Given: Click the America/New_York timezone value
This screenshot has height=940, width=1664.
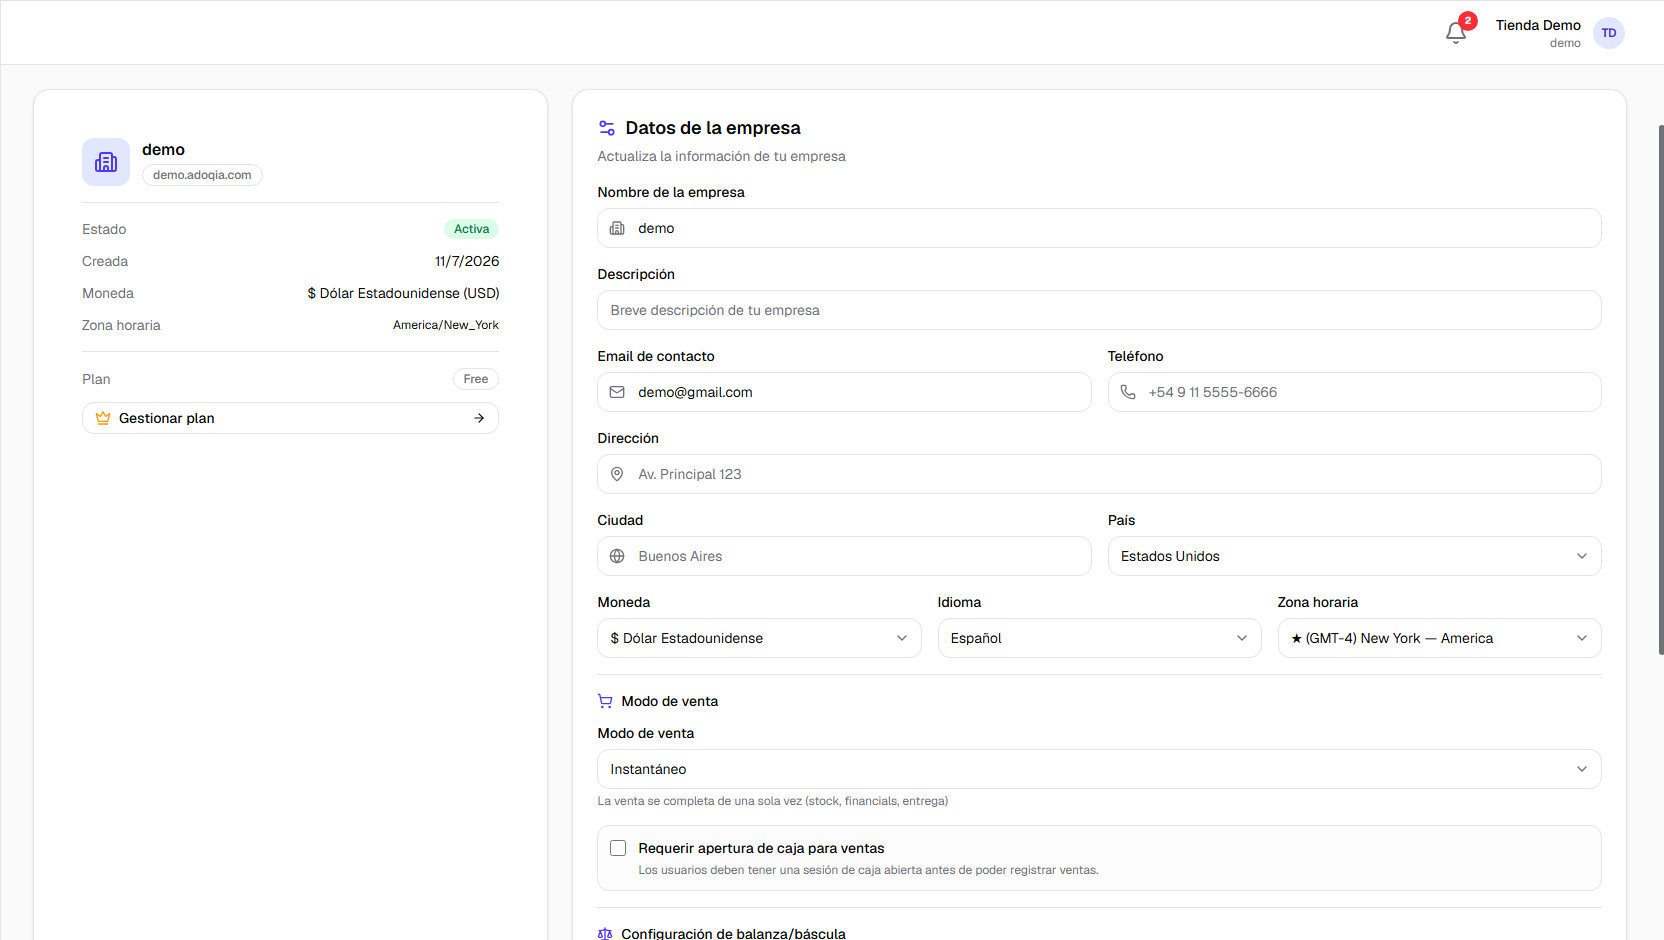Looking at the screenshot, I should tap(446, 325).
